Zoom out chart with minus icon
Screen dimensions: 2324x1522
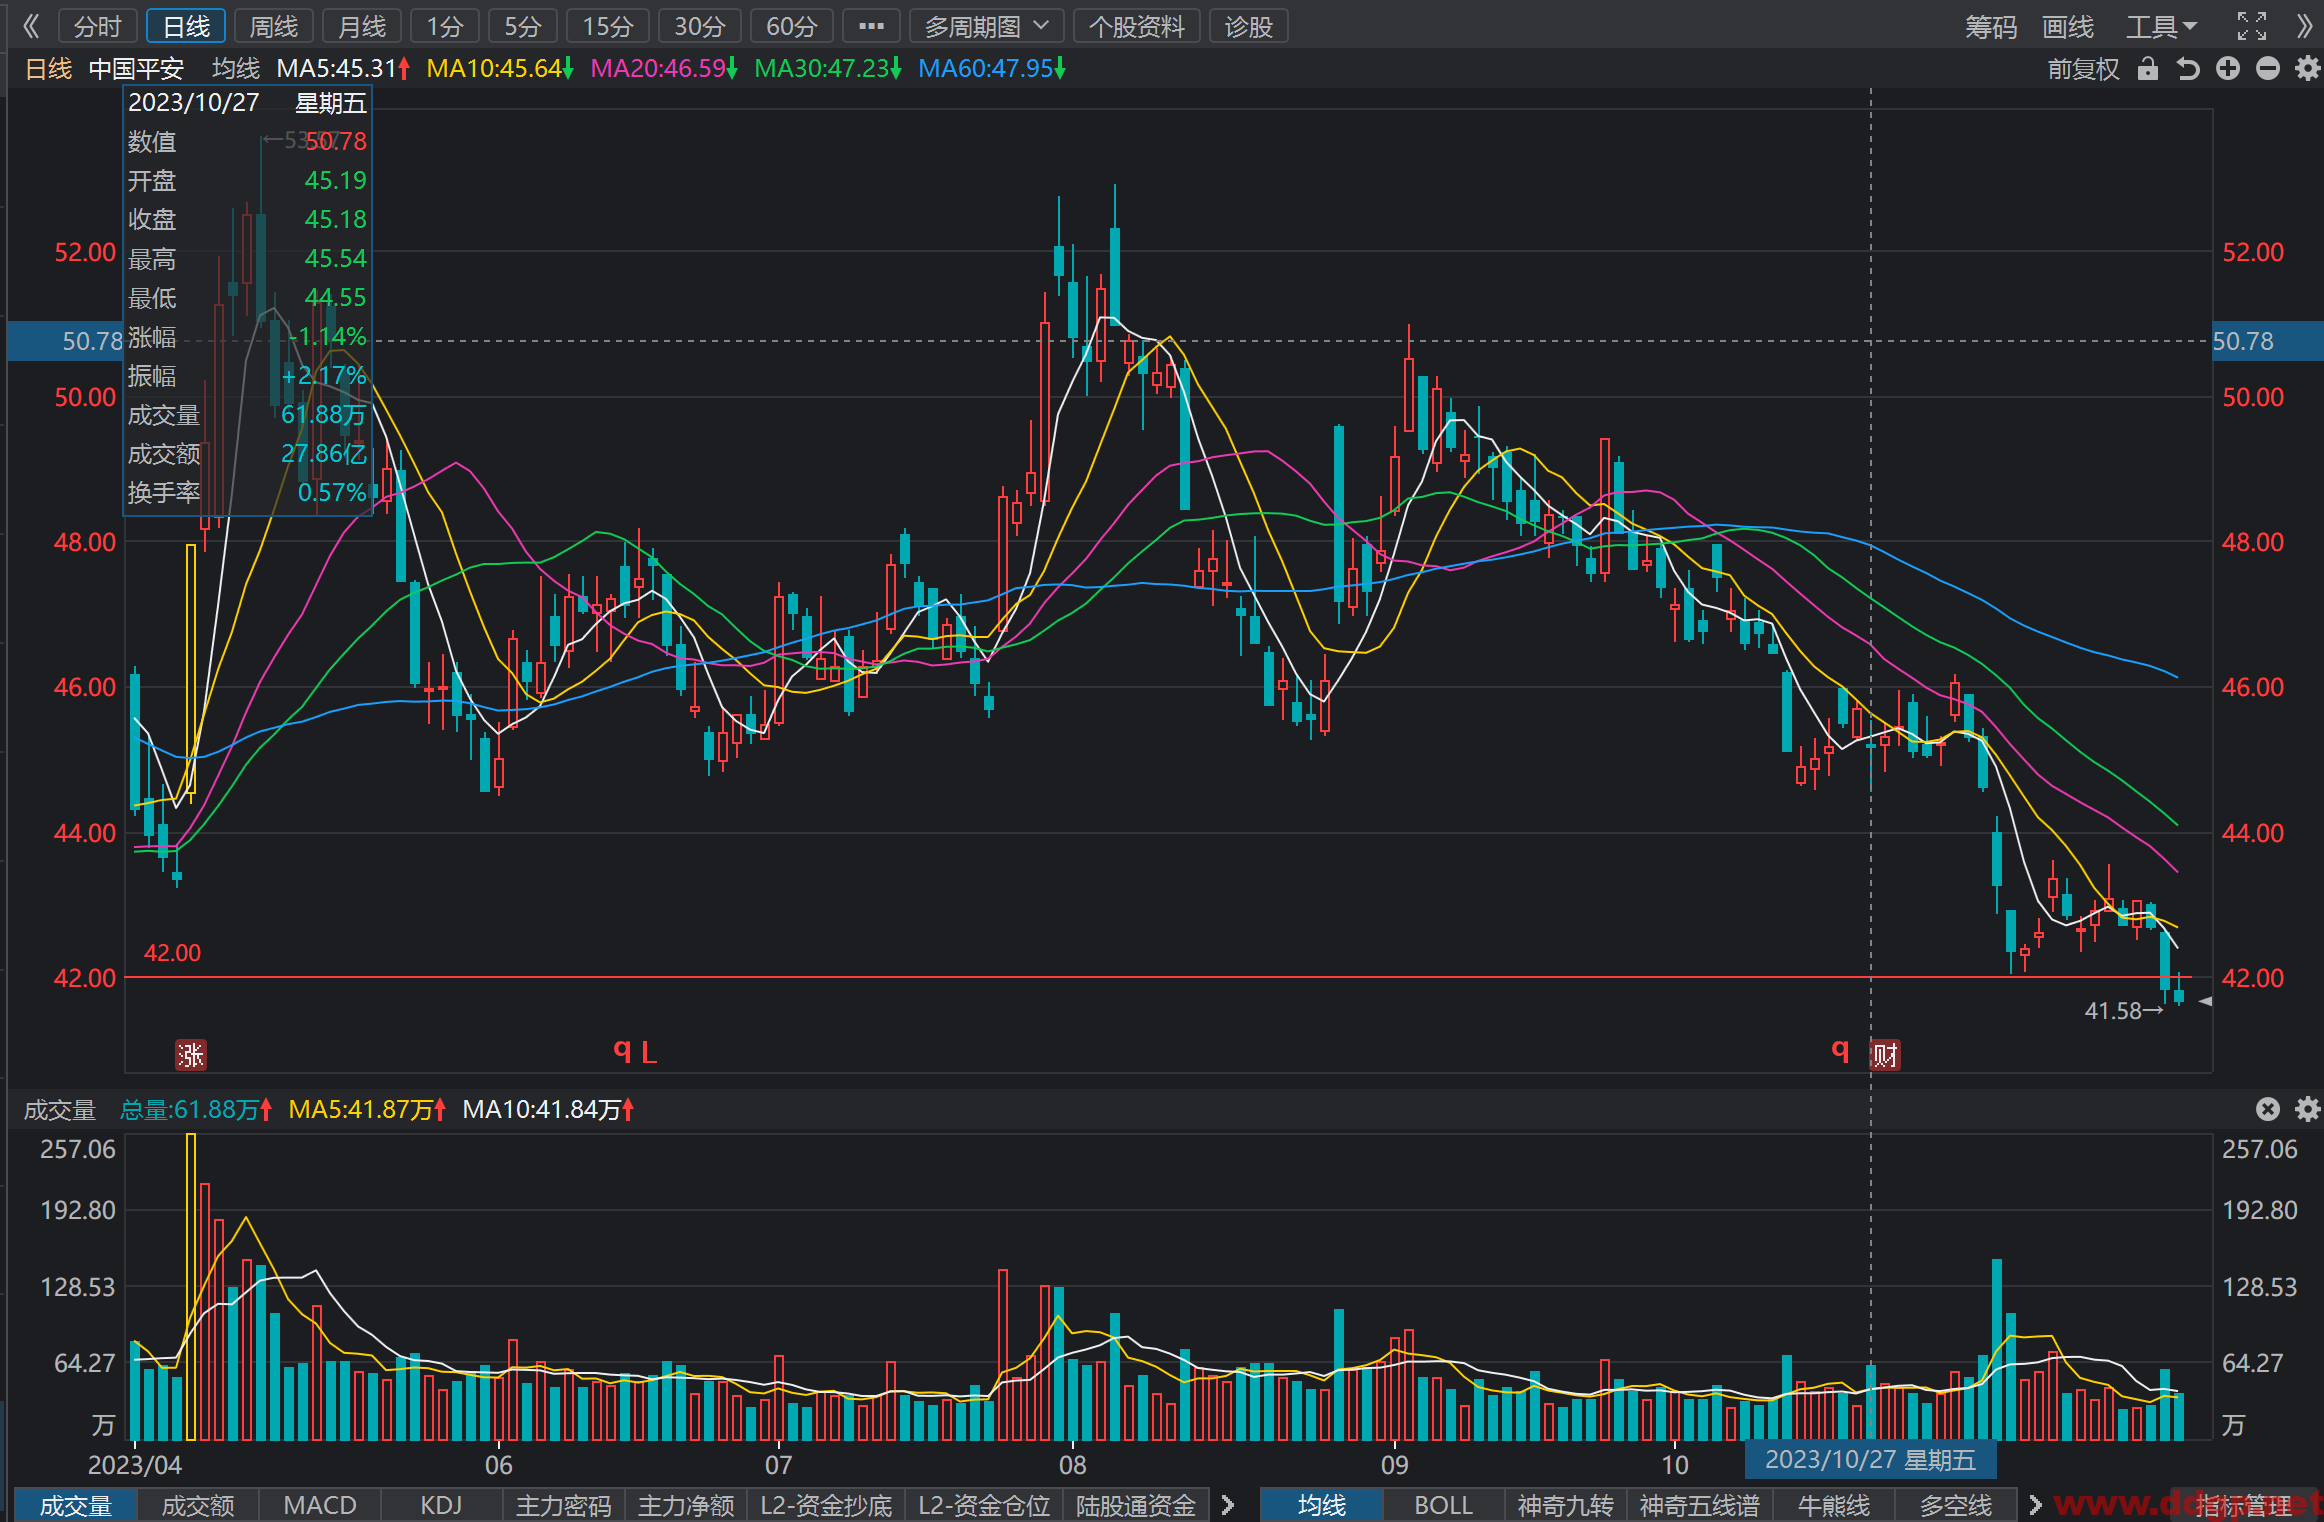2268,69
